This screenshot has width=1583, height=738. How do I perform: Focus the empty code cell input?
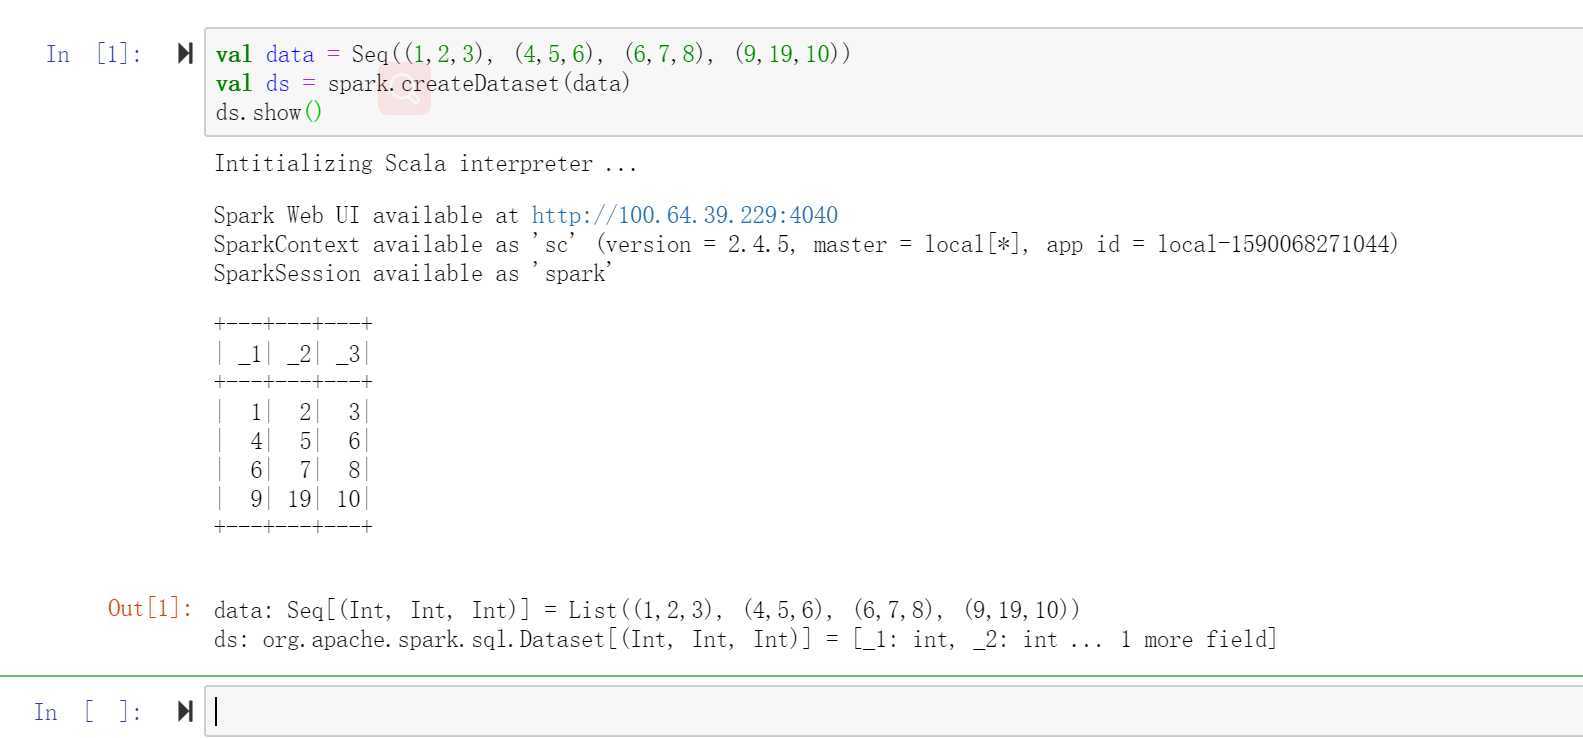point(890,711)
